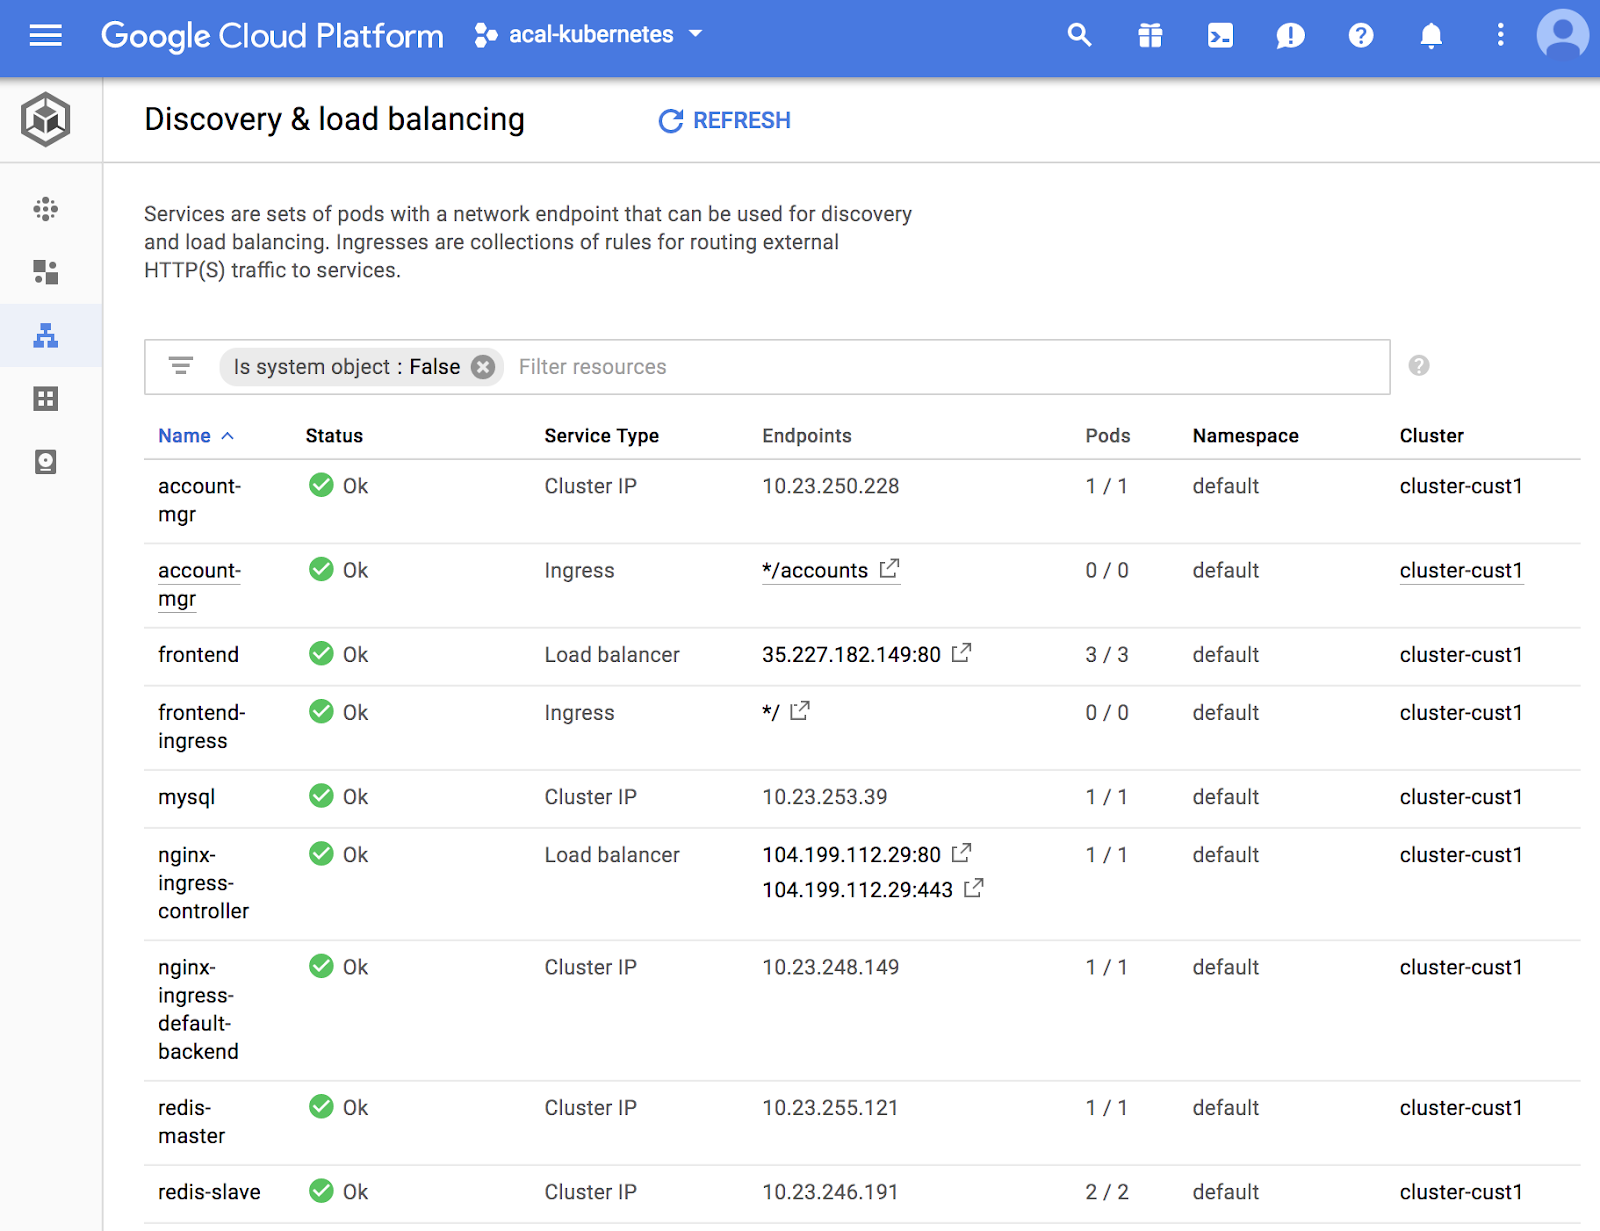1600x1231 pixels.
Task: Click the REFRESH button
Action: pyautogui.click(x=724, y=120)
